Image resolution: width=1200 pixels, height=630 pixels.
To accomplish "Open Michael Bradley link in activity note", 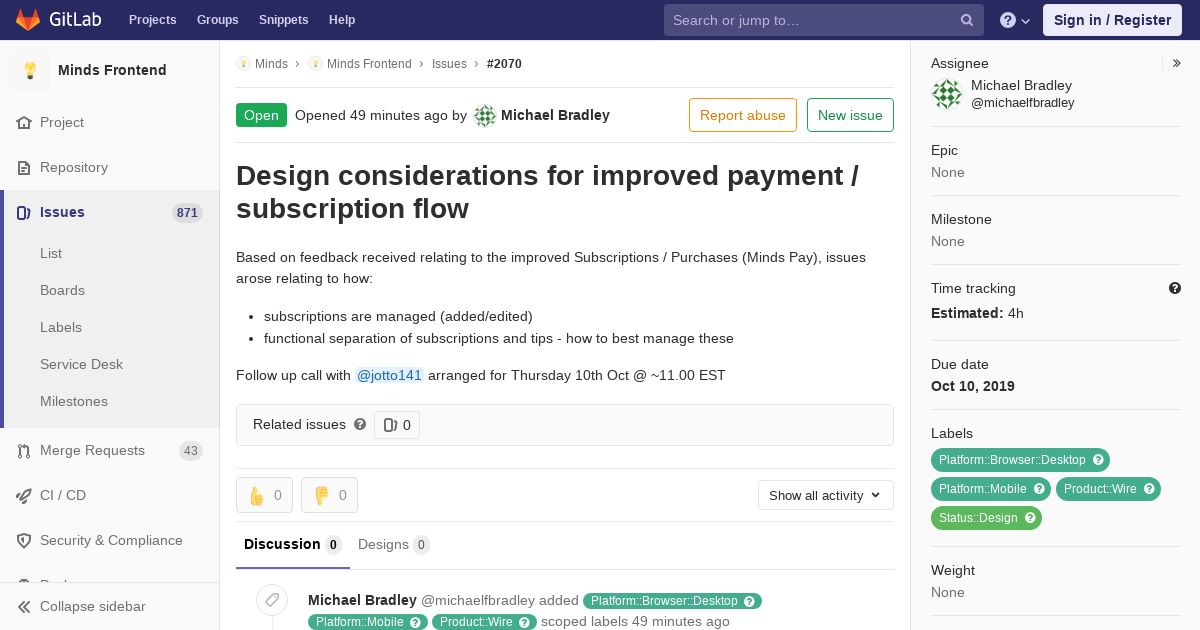I will 362,600.
